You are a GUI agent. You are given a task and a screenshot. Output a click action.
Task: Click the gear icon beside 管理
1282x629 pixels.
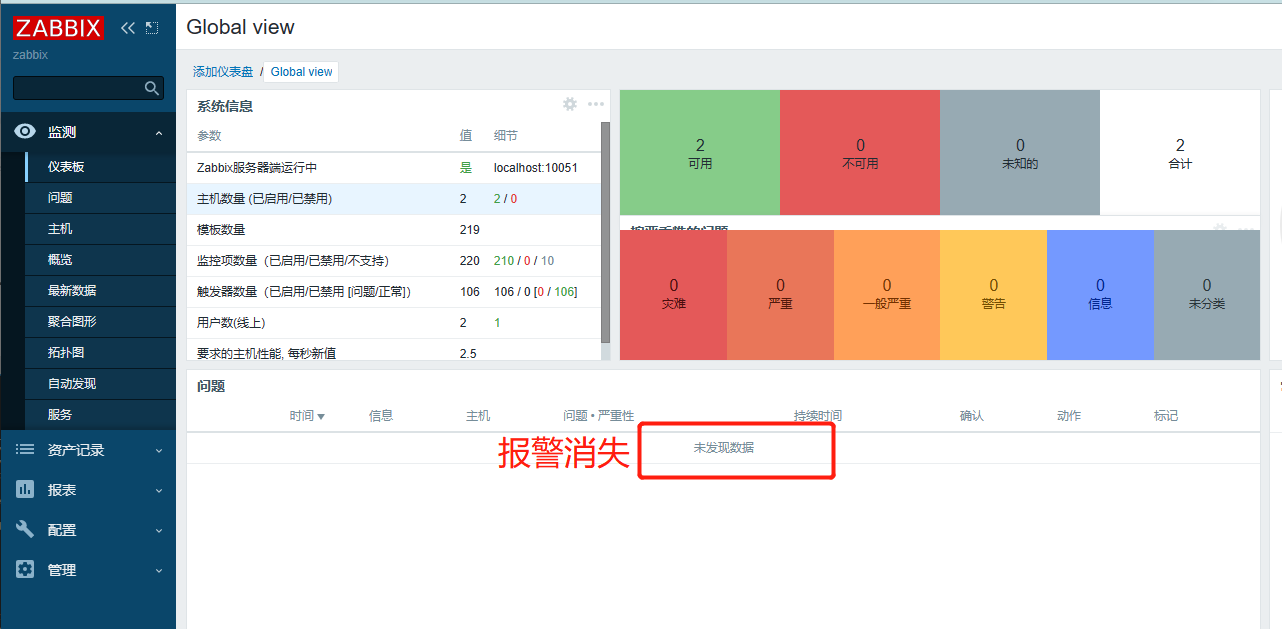pyautogui.click(x=25, y=570)
